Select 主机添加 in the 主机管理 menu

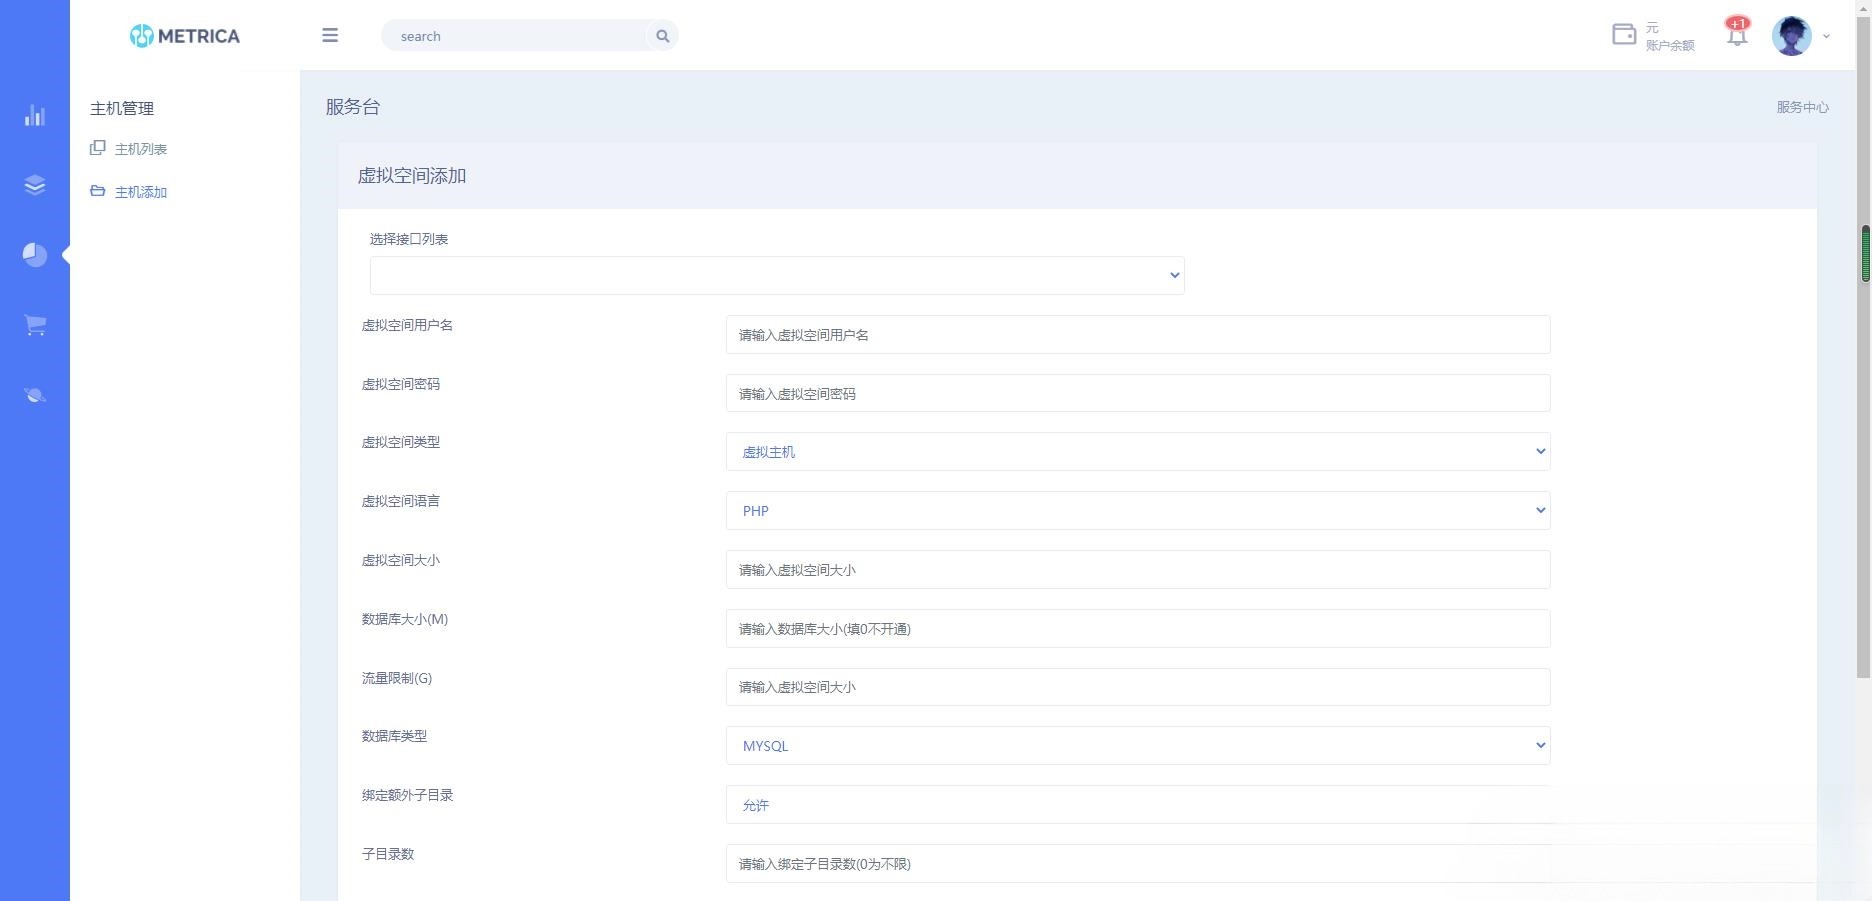(x=140, y=191)
